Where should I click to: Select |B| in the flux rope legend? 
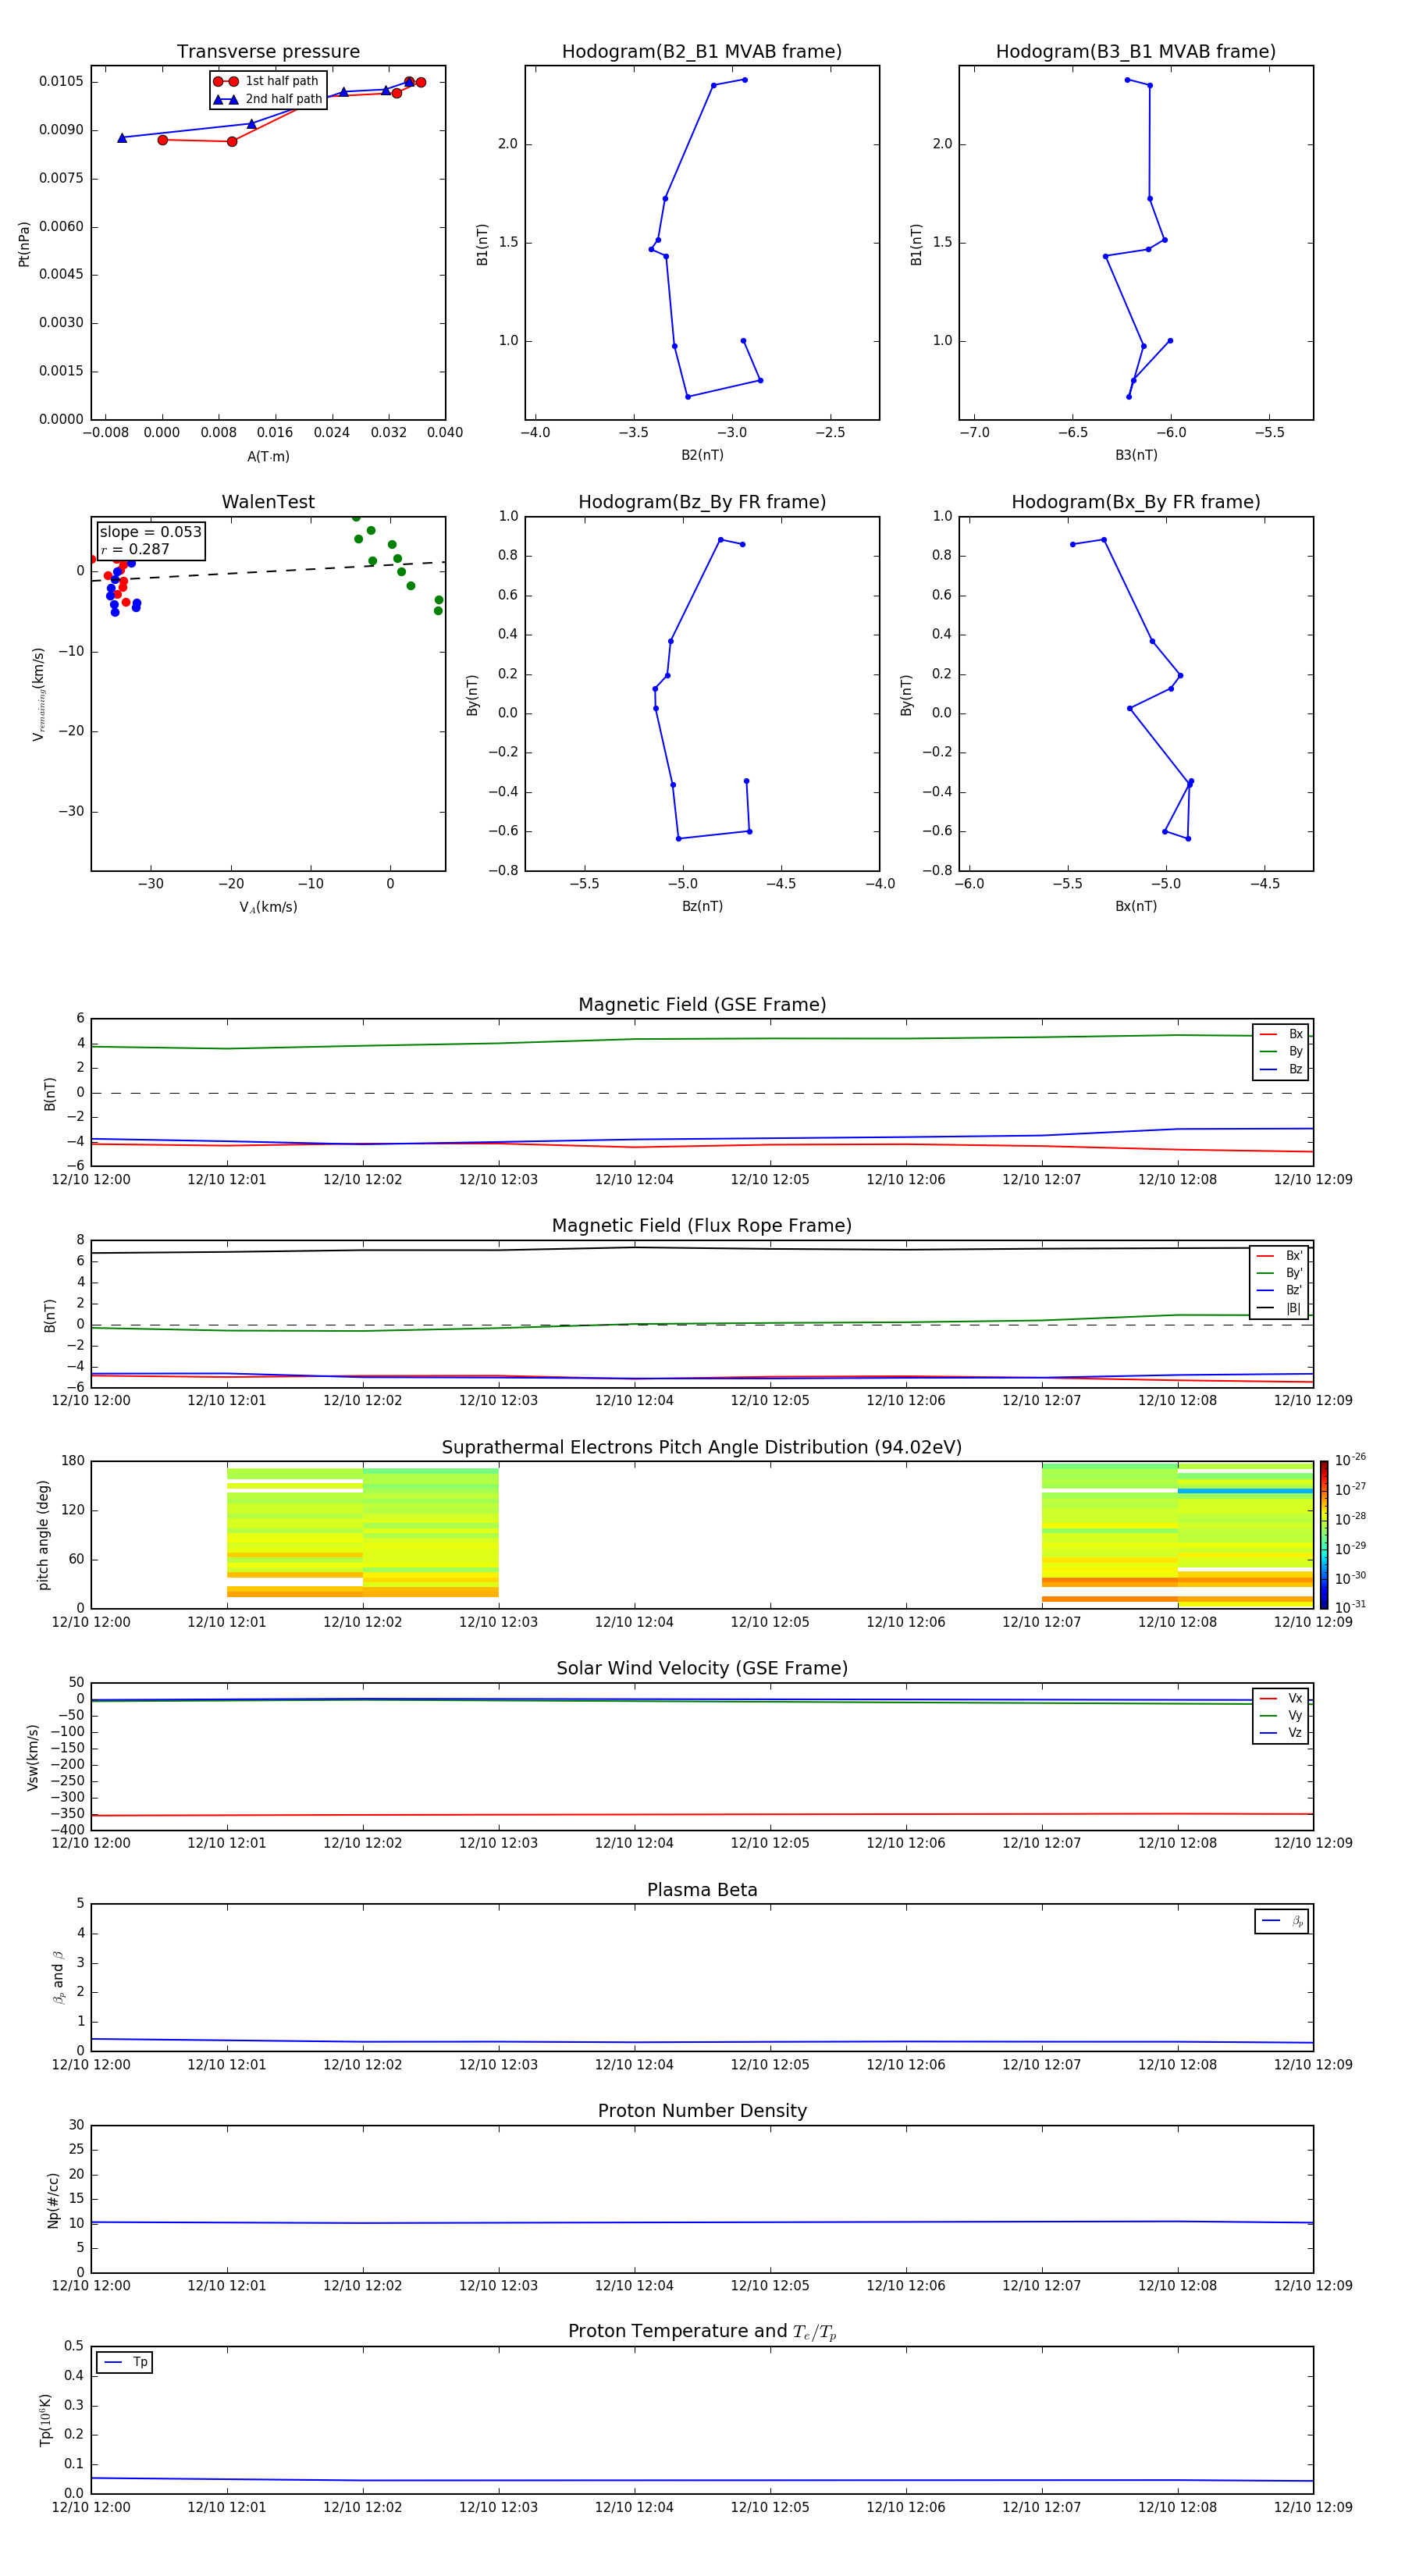pyautogui.click(x=1280, y=1308)
